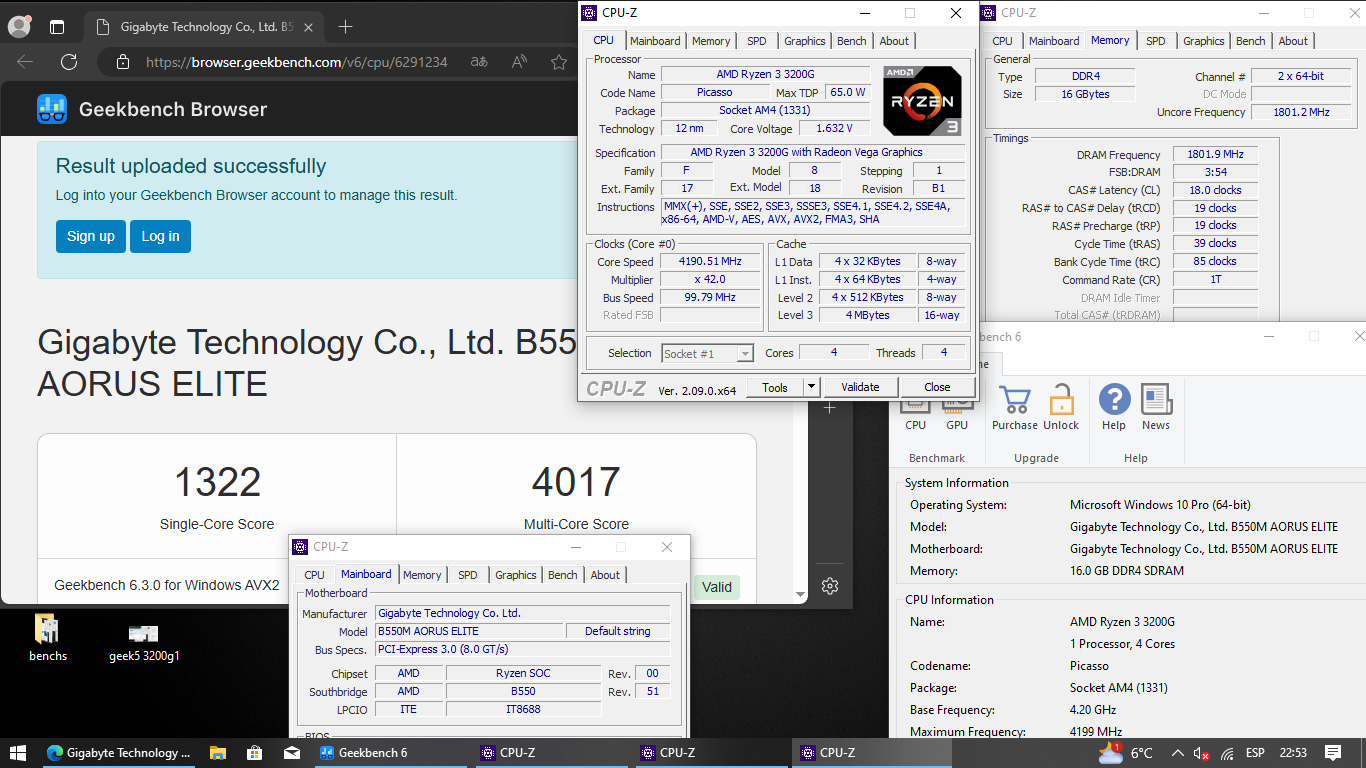Open CPU tab in CPU-Z Memory window
The height and width of the screenshot is (768, 1366).
coord(1002,41)
